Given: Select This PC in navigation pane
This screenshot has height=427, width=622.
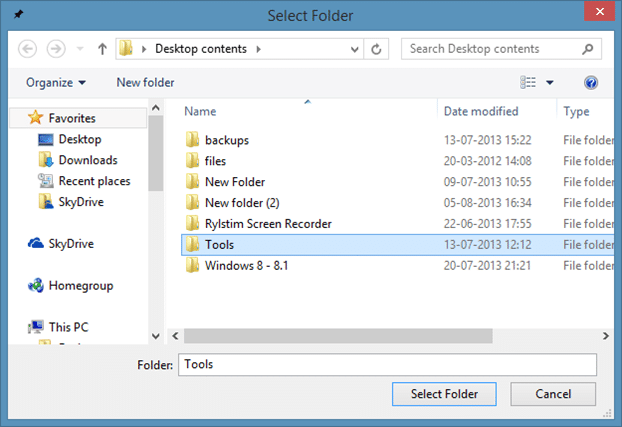Looking at the screenshot, I should click(x=68, y=327).
